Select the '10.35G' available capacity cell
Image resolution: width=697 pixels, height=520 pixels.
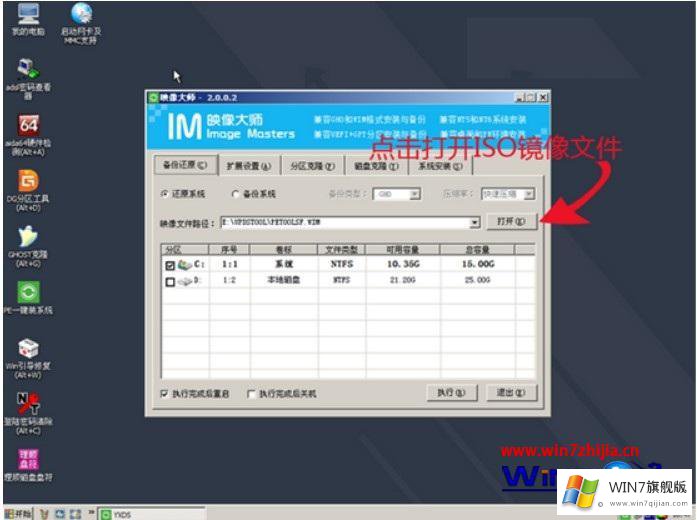point(403,264)
